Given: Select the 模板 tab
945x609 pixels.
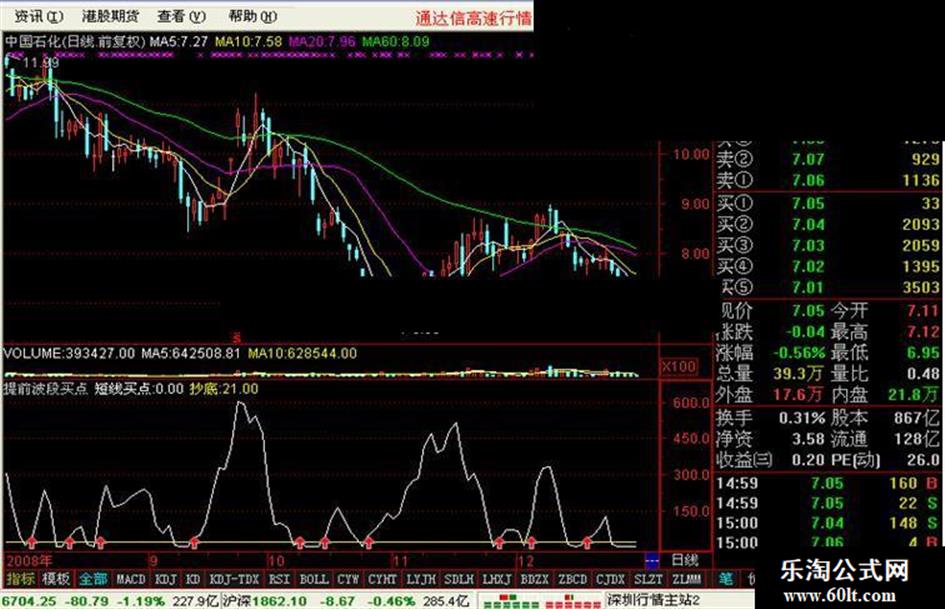Looking at the screenshot, I should coord(56,579).
